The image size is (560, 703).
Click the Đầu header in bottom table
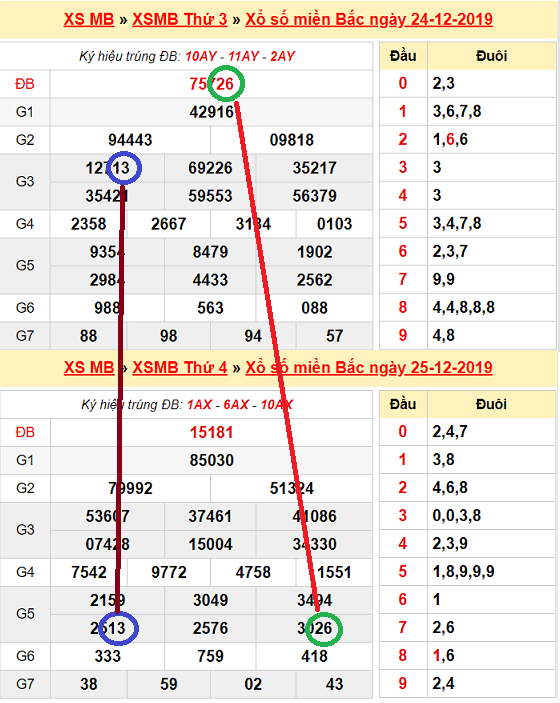(x=403, y=404)
